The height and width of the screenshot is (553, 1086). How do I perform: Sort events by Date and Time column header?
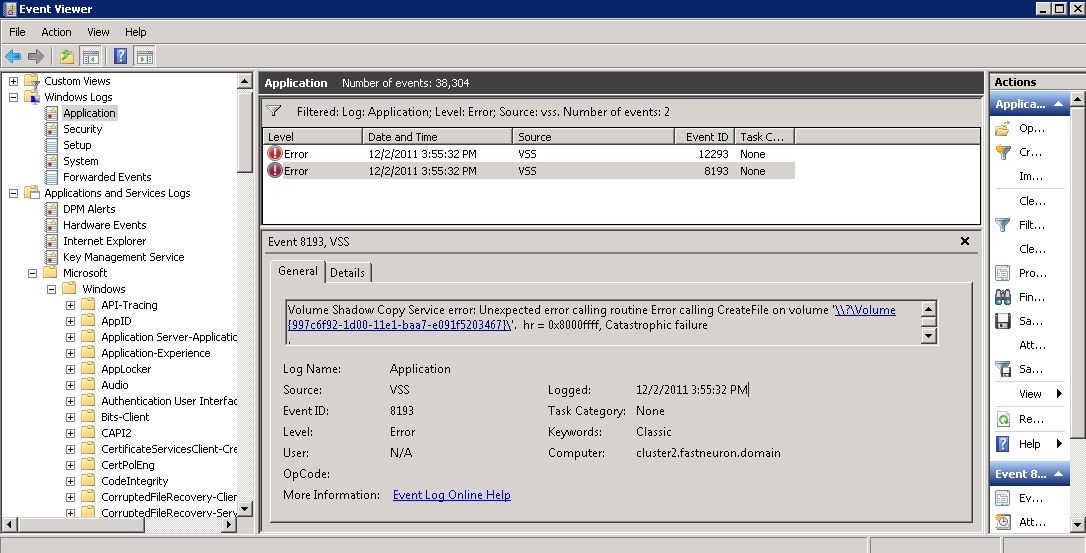pos(438,137)
